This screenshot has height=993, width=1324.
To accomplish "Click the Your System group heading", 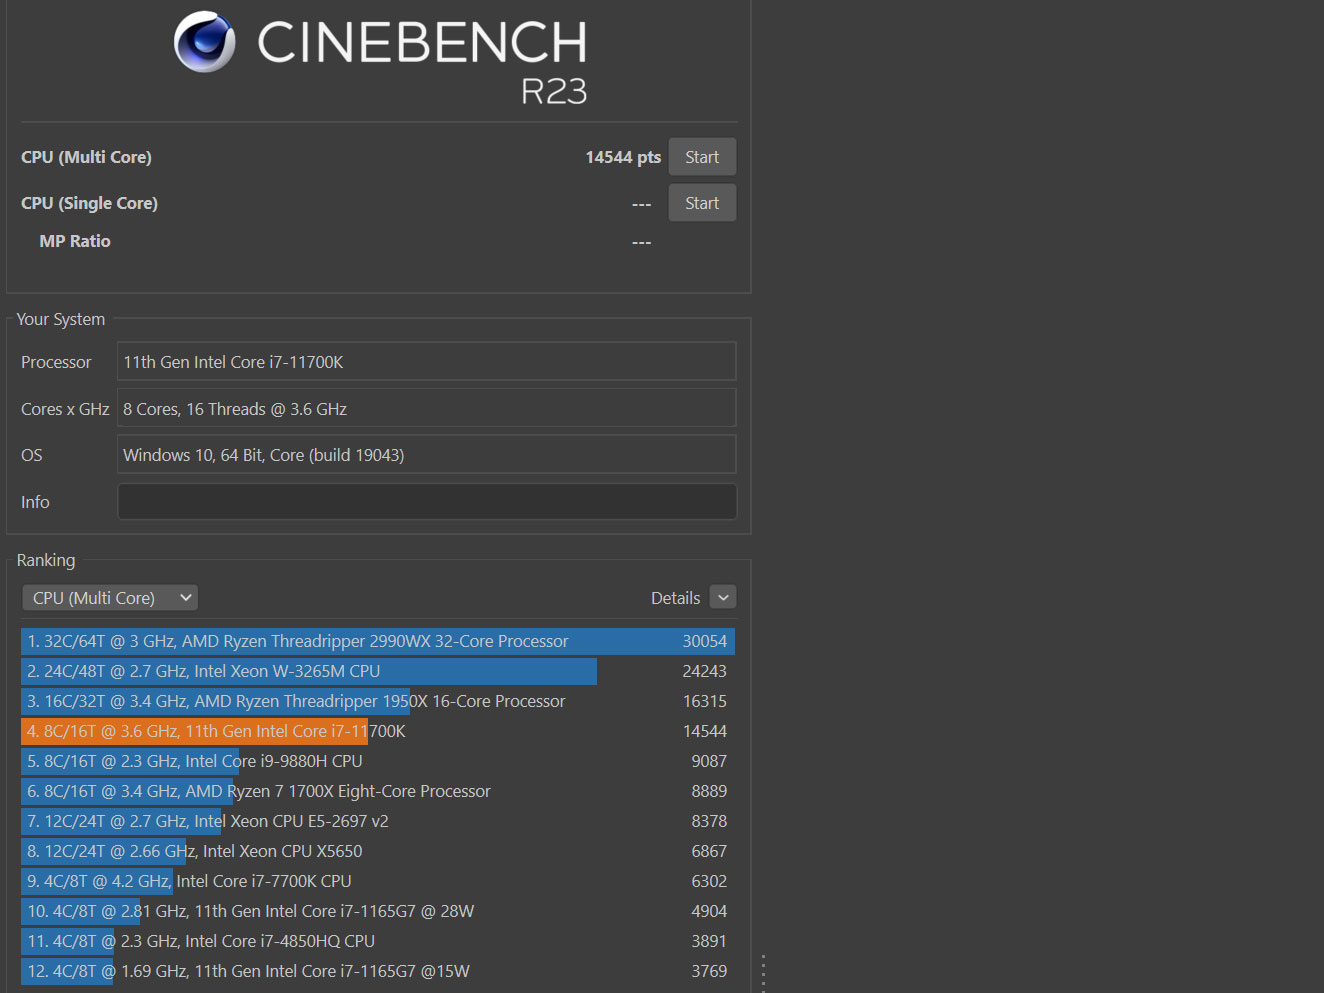I will [x=61, y=319].
